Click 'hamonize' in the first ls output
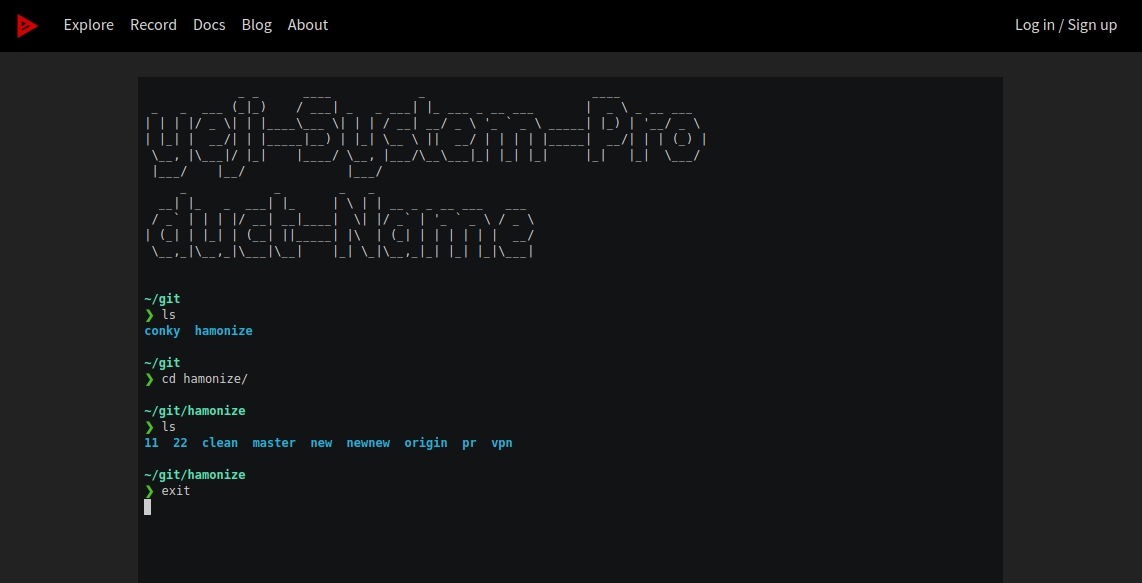This screenshot has width=1142, height=583. click(x=223, y=331)
